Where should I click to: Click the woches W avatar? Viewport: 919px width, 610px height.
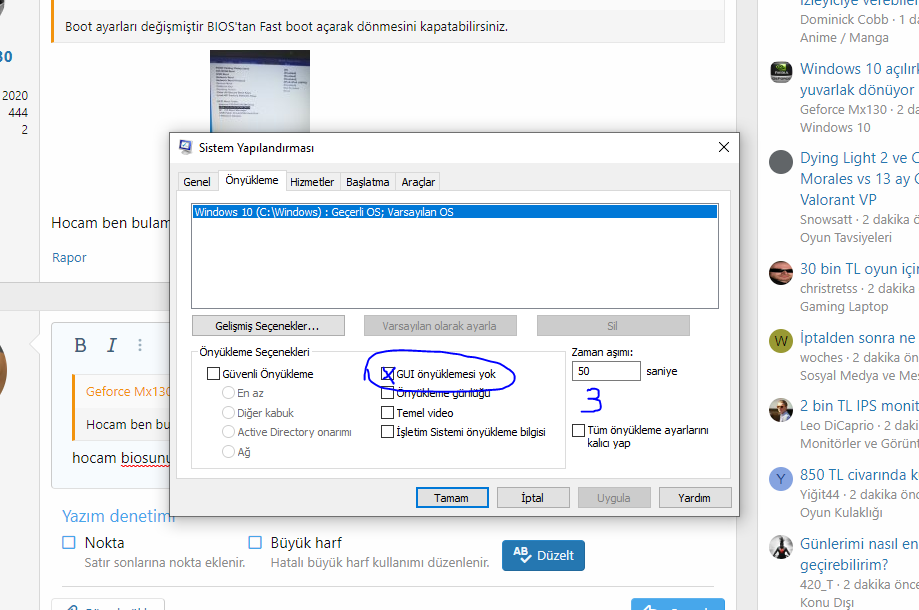781,341
